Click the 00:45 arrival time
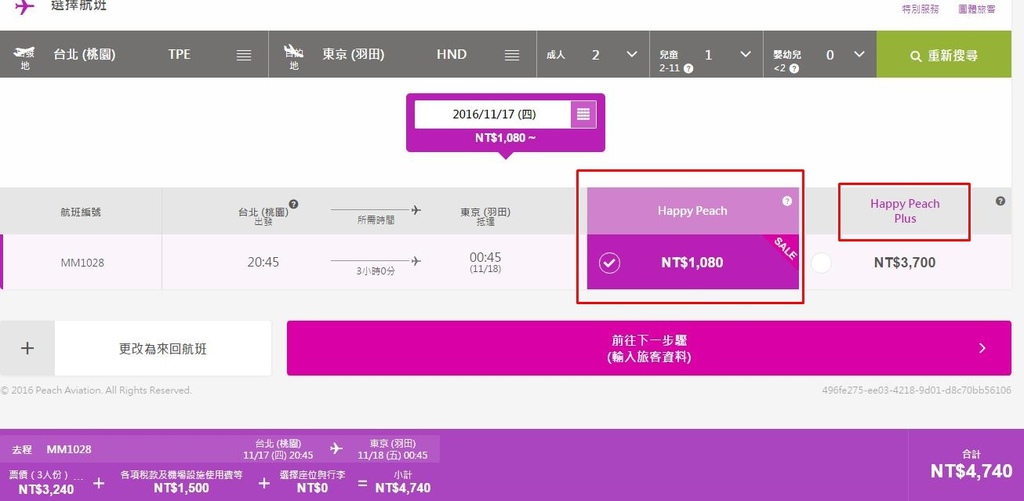1024x501 pixels. (485, 257)
